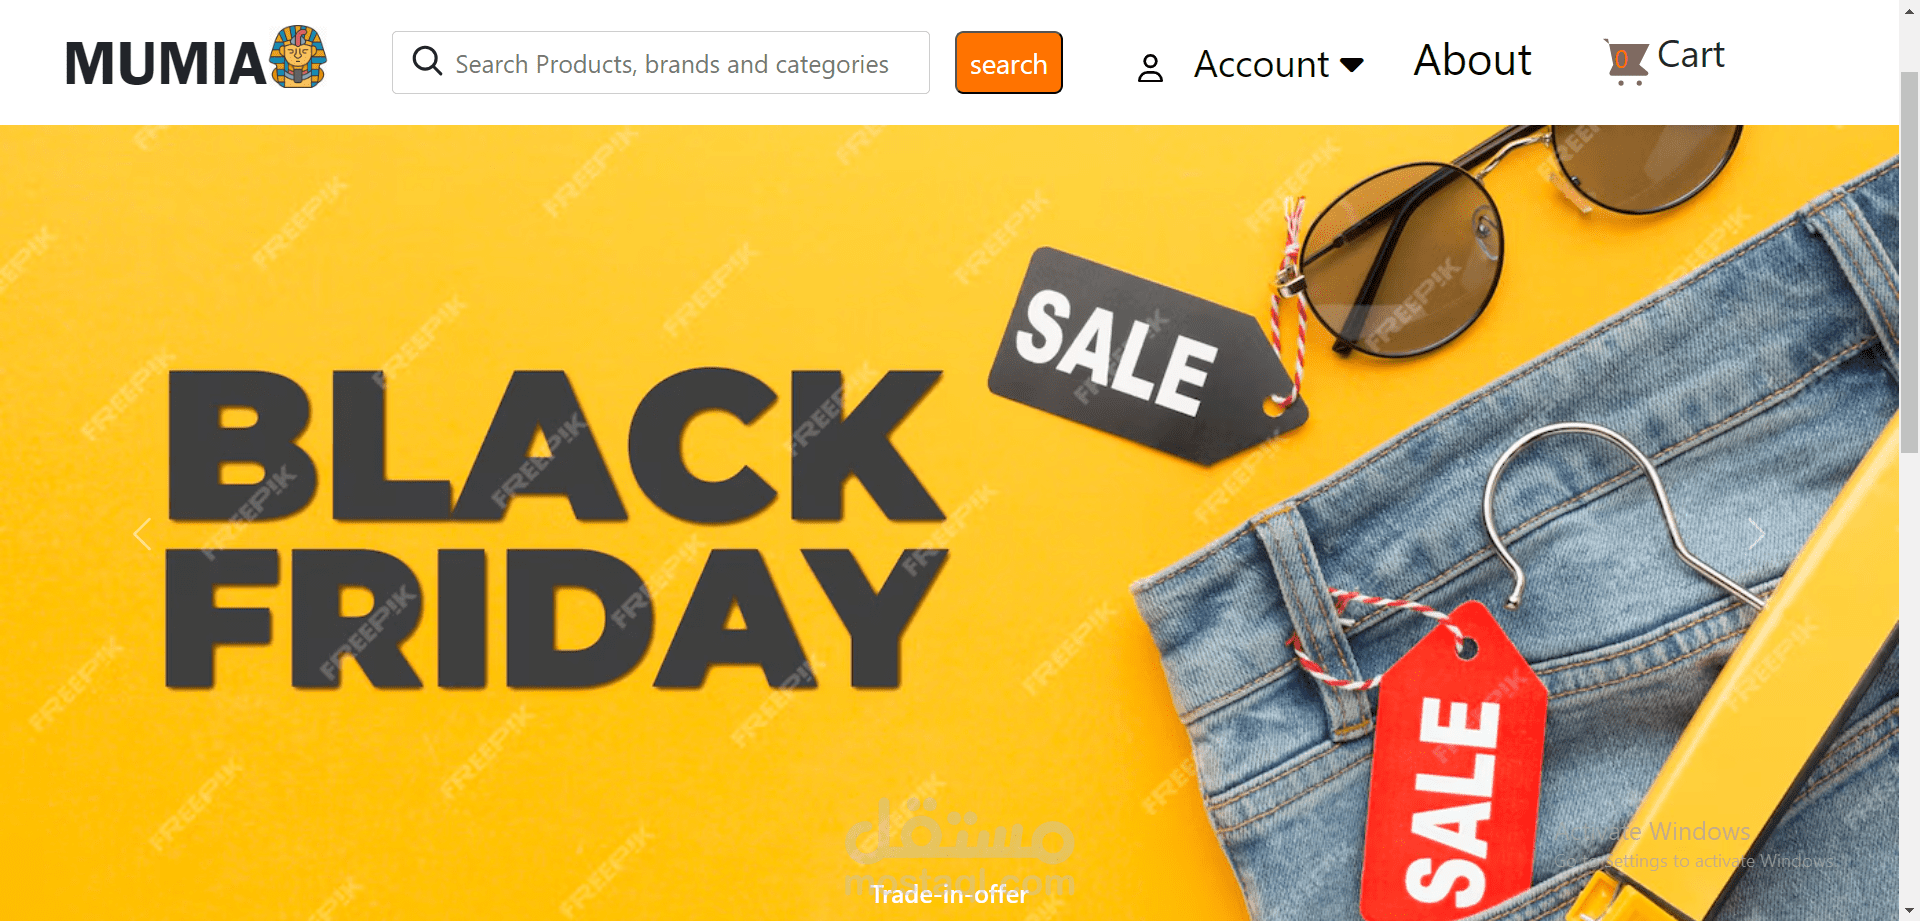Go to previous carousel slide arrow
This screenshot has width=1920, height=921.
point(142,534)
